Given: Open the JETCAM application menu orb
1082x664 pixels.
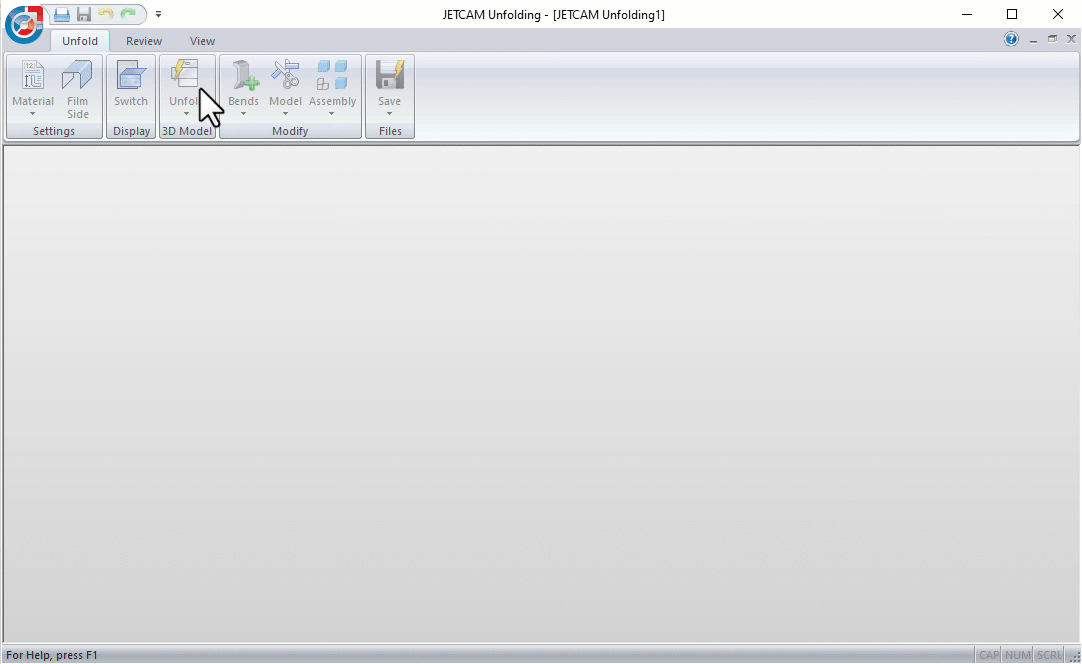Looking at the screenshot, I should pyautogui.click(x=24, y=24).
